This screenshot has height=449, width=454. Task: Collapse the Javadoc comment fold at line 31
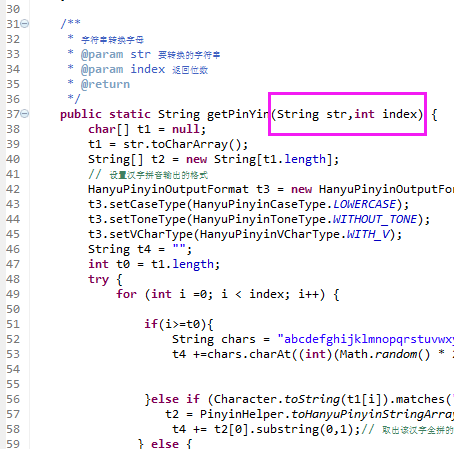coord(25,24)
